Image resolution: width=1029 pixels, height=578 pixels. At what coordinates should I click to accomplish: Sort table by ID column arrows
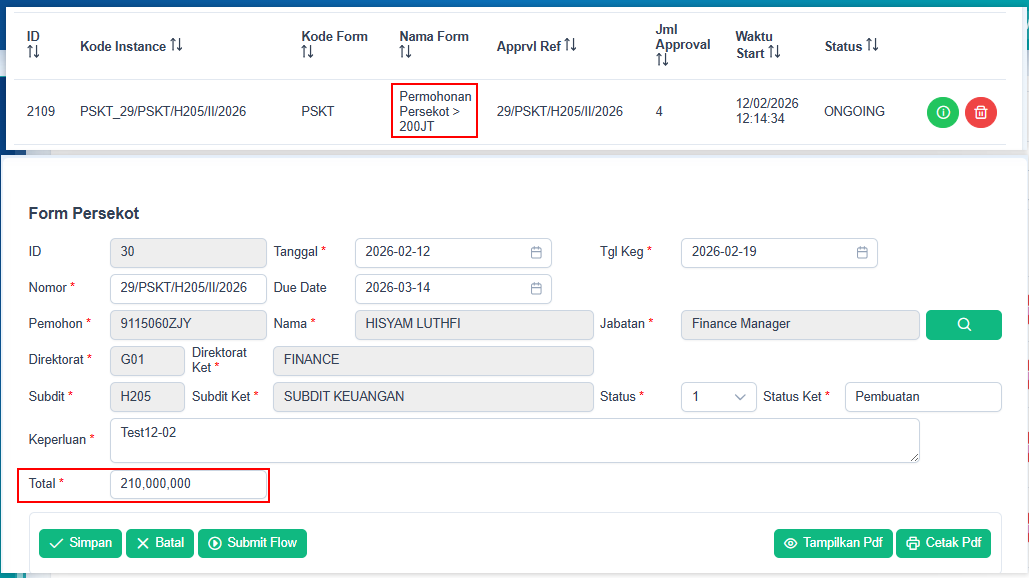(33, 52)
